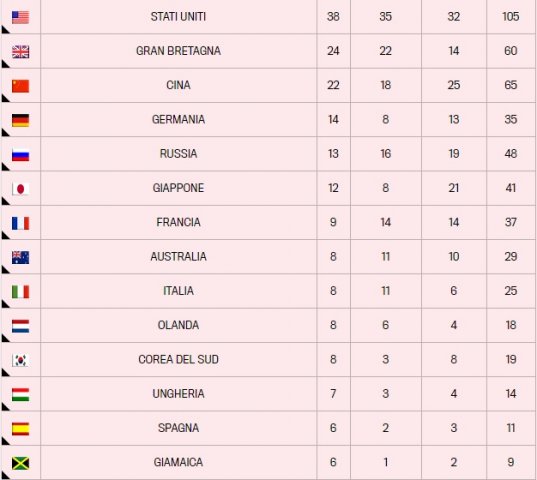
Task: Open the GRAN BRETAGNA country name
Action: tap(178, 51)
